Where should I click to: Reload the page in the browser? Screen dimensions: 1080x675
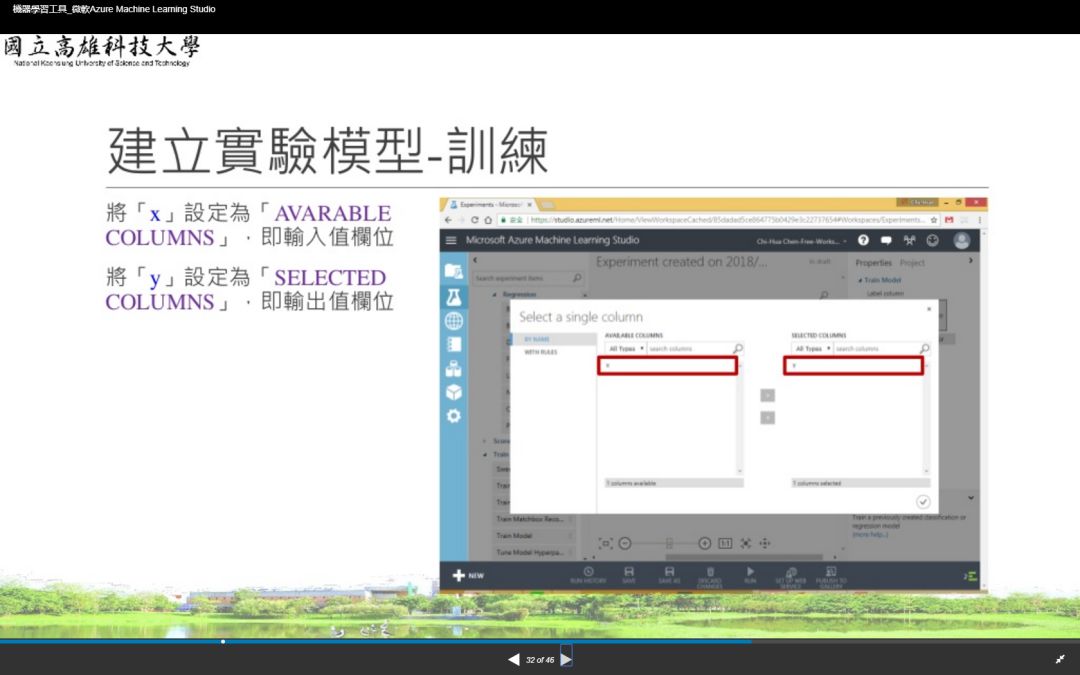[x=474, y=220]
